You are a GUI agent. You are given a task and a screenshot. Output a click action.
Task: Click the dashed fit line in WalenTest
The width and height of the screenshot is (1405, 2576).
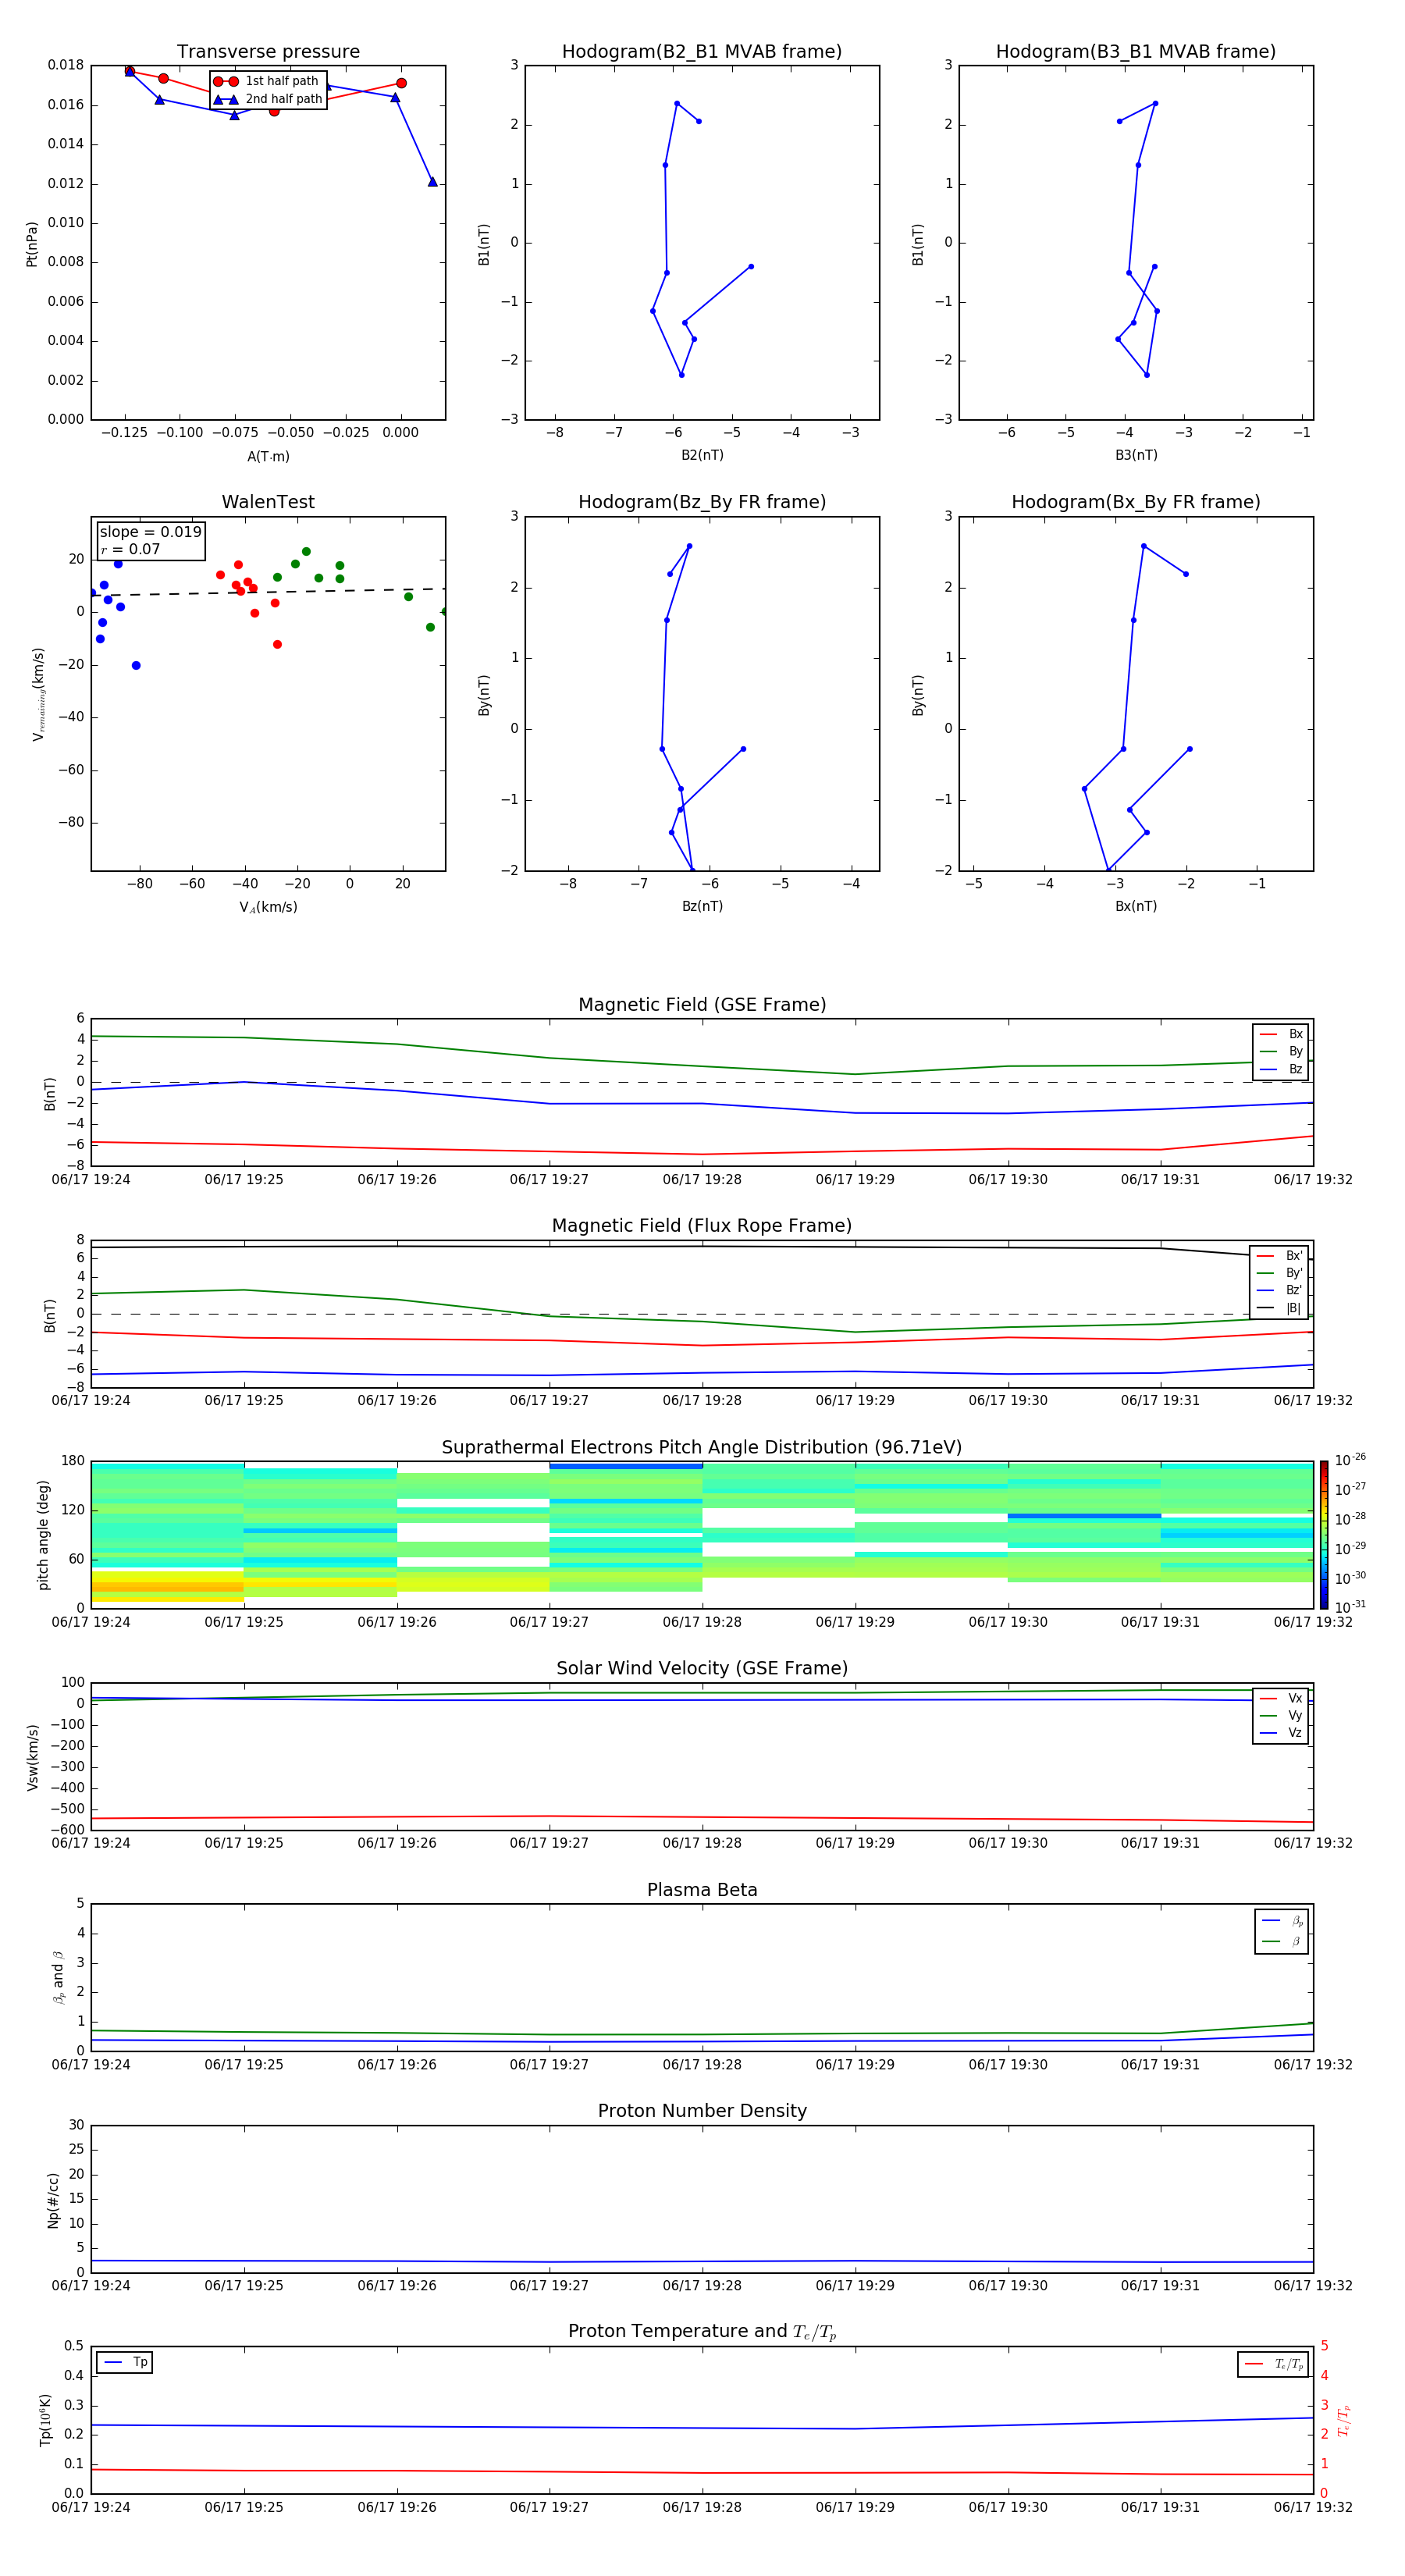pyautogui.click(x=268, y=592)
